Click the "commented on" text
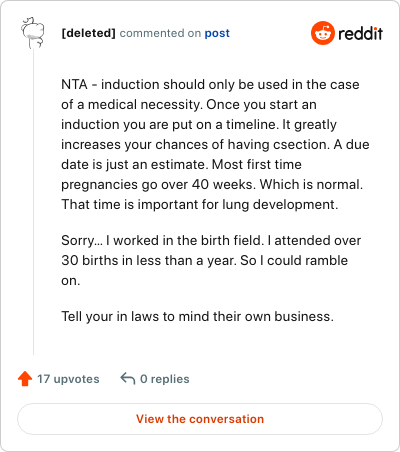This screenshot has height=452, width=400. coord(160,33)
